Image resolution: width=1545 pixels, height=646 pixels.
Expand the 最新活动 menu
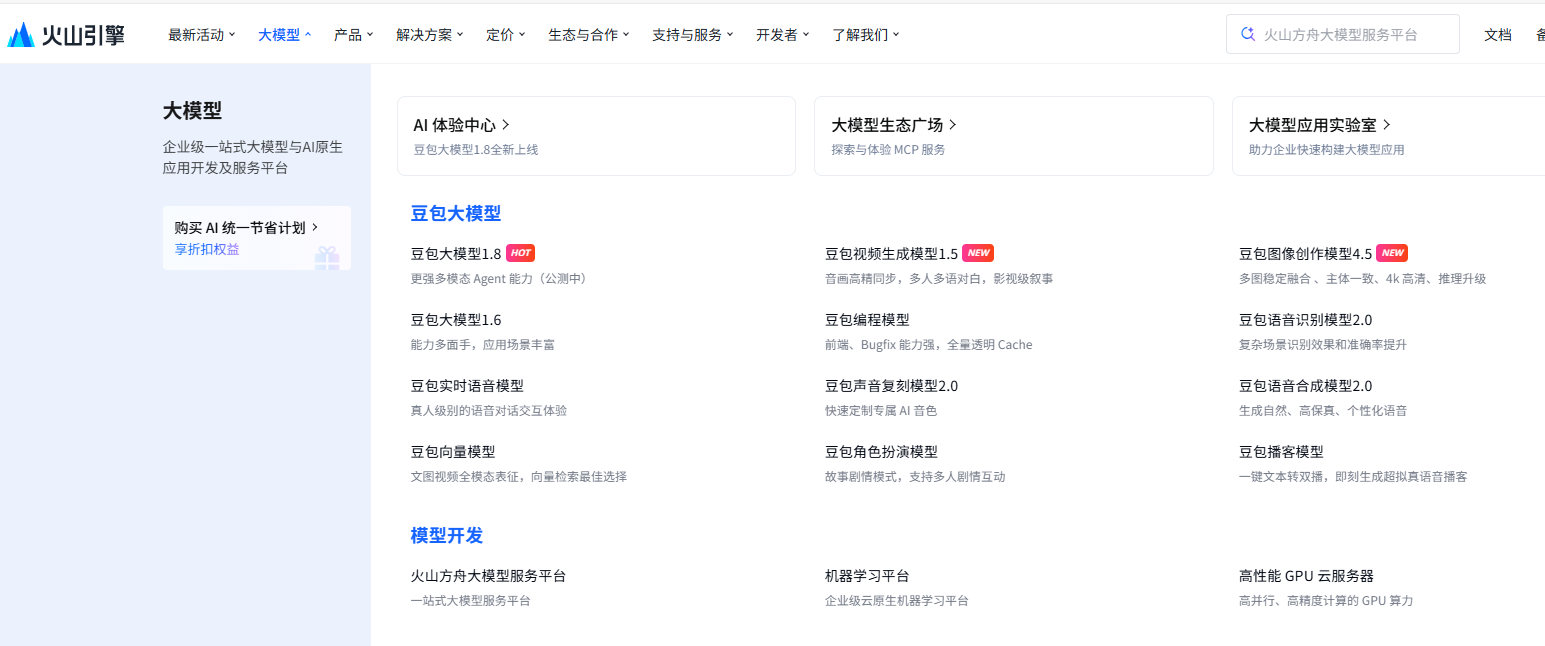click(202, 34)
